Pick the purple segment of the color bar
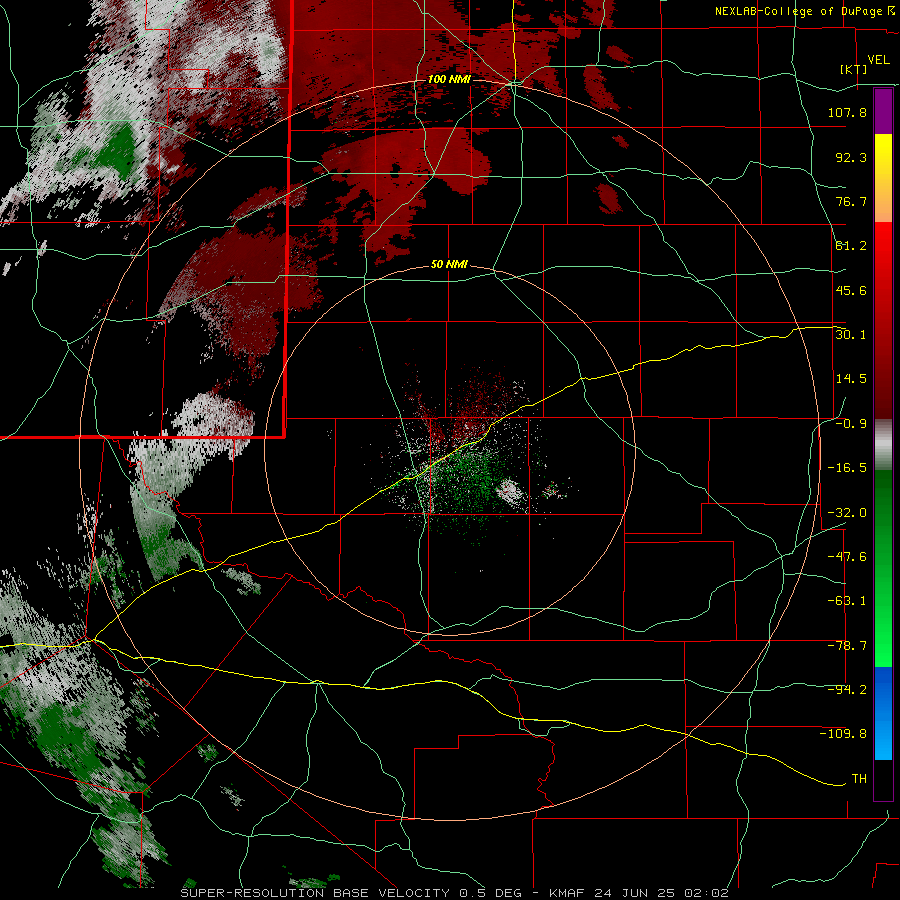 pyautogui.click(x=883, y=111)
